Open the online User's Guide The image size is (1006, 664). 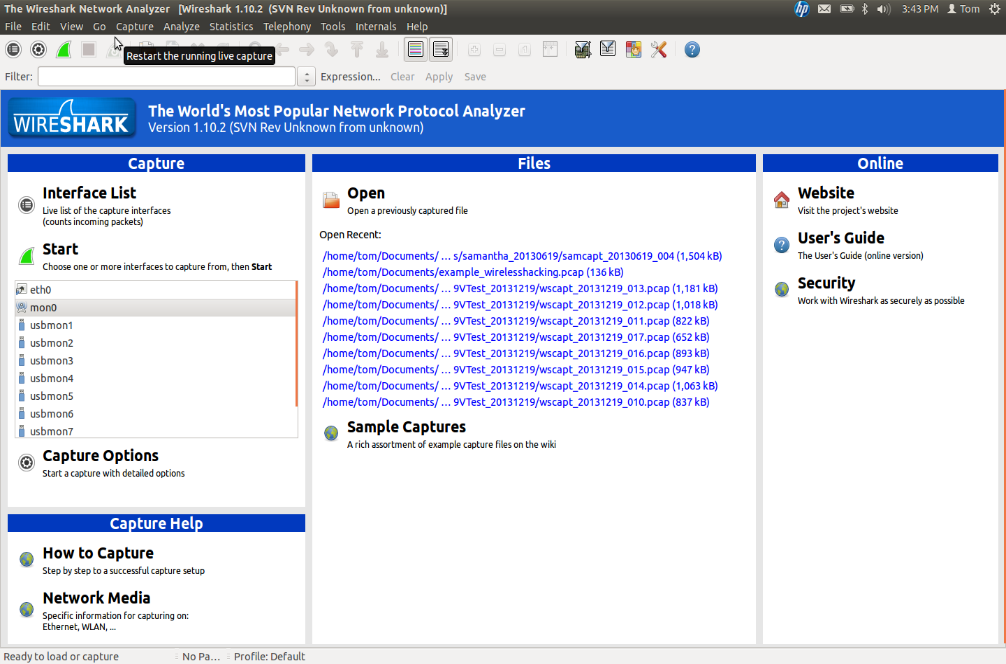840,238
